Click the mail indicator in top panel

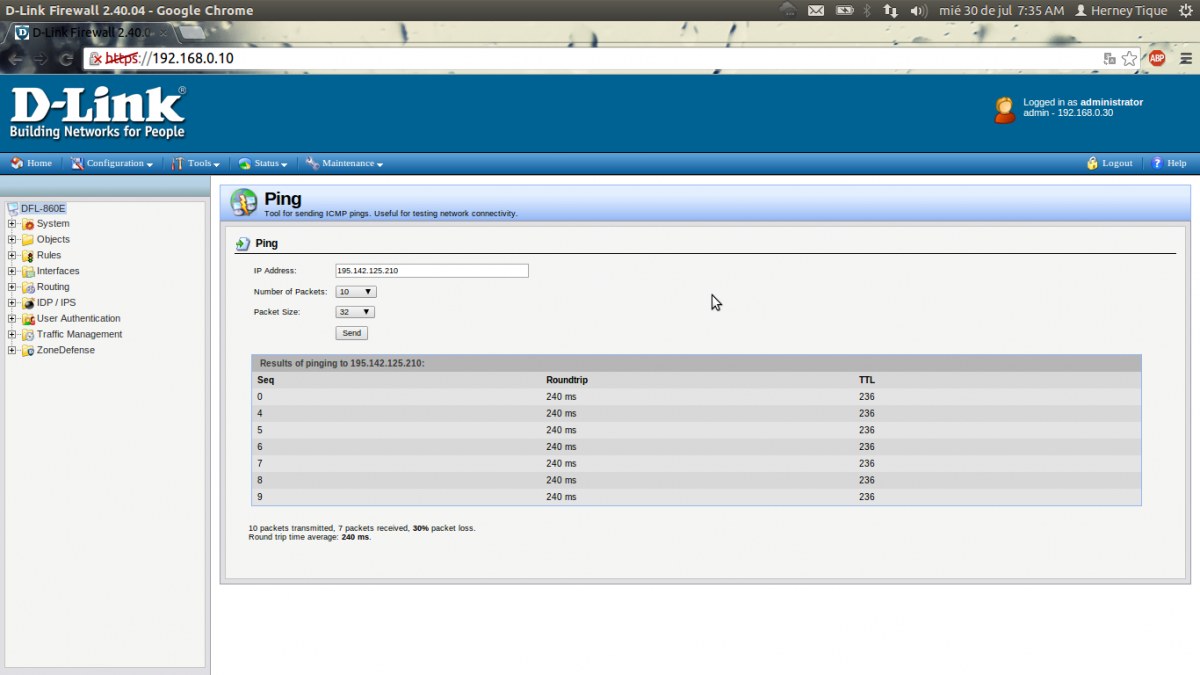click(x=816, y=10)
